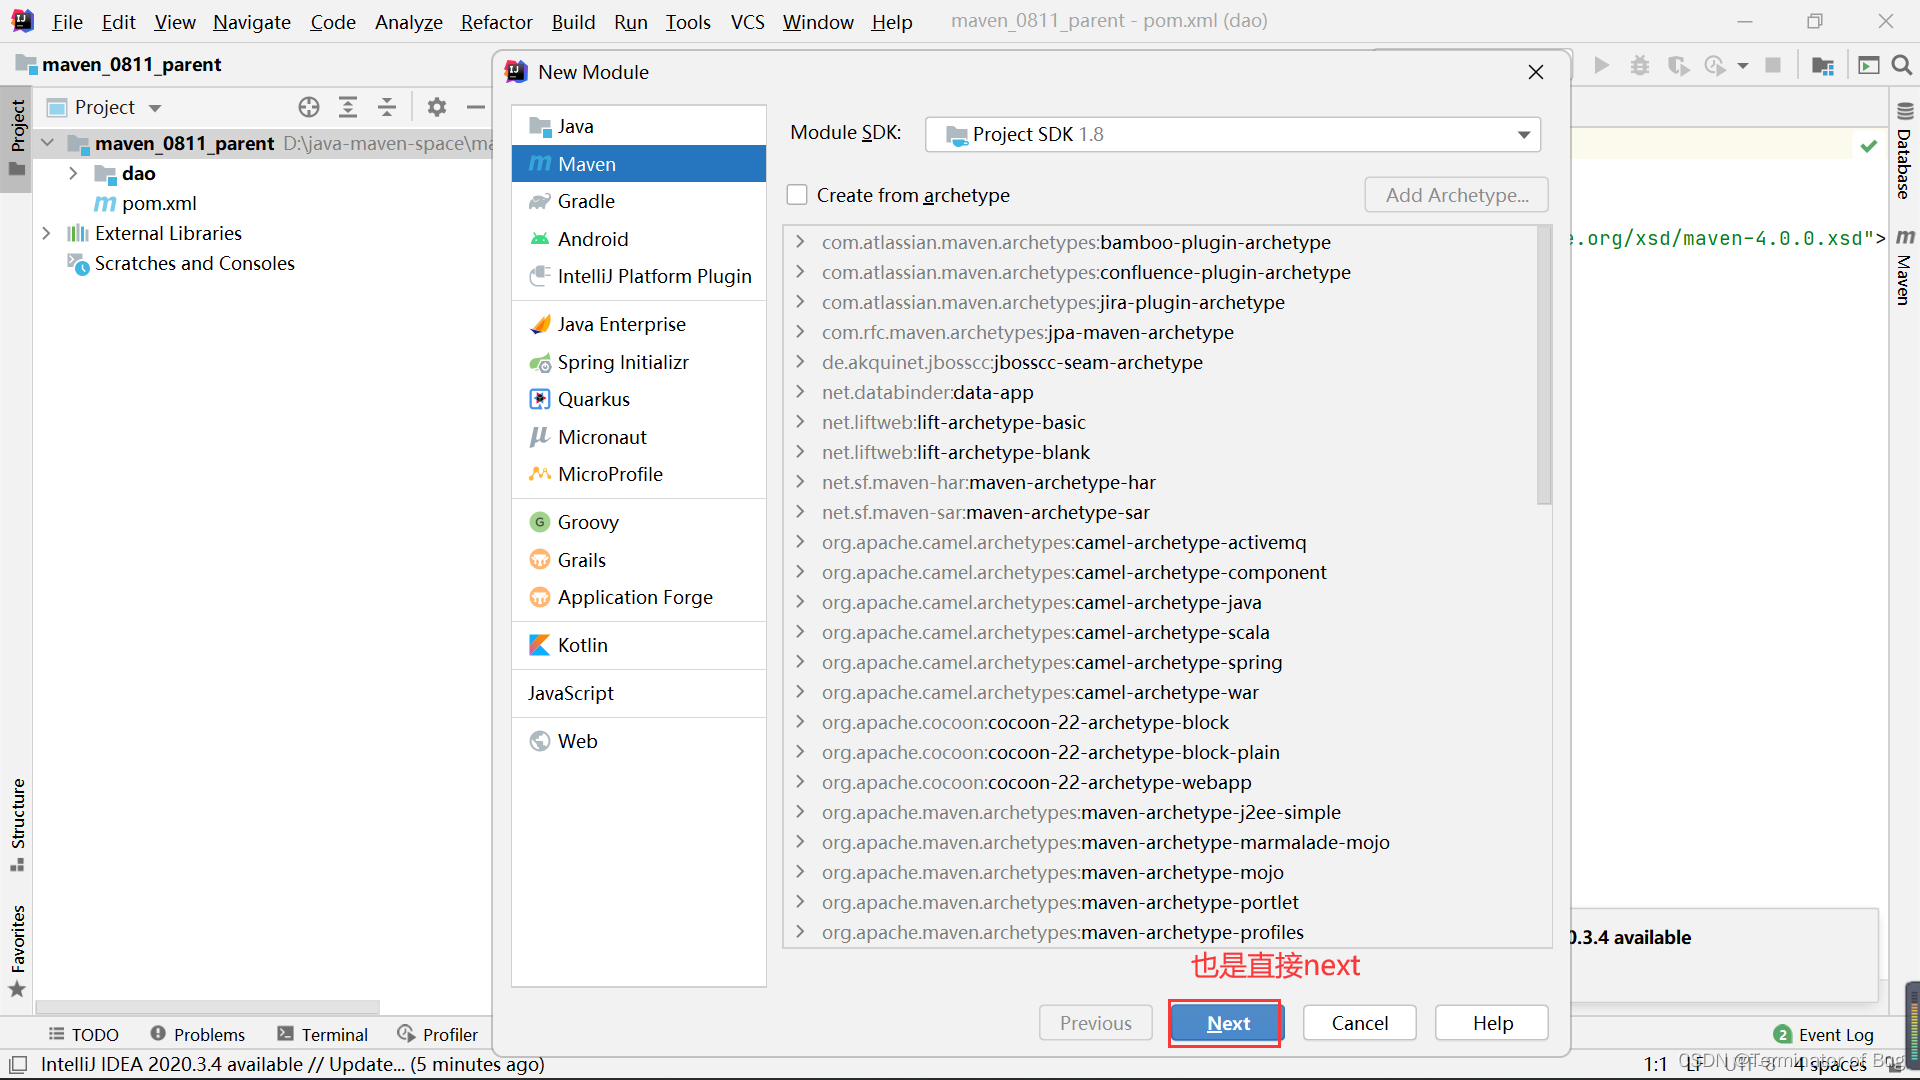Click the Cancel button
This screenshot has height=1080, width=1920.
click(x=1359, y=1023)
